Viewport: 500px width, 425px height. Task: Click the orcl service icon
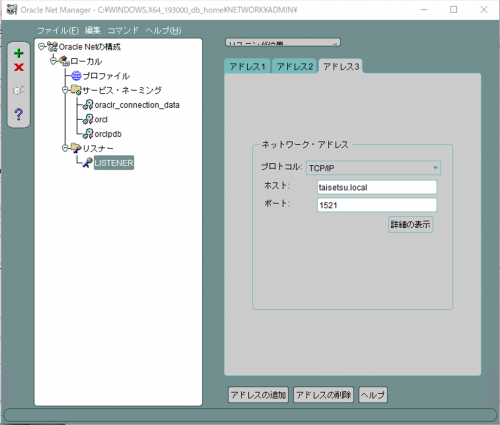point(88,119)
